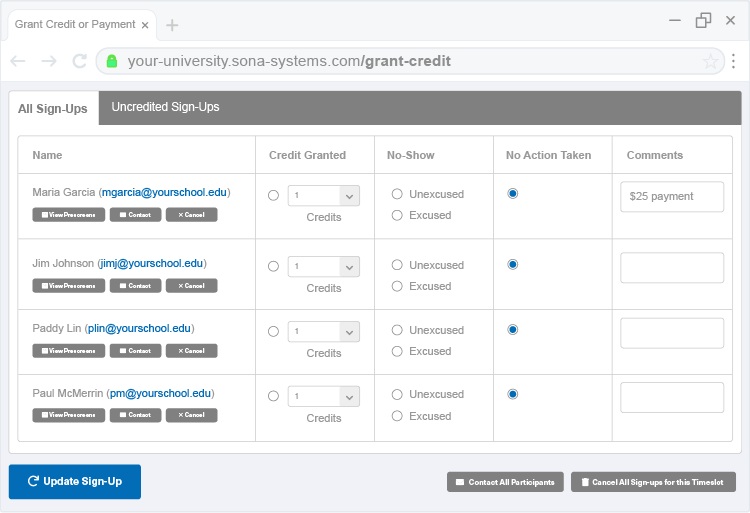The image size is (750, 513).
Task: Select Credit Granted radio for Maria Garcia
Action: (273, 196)
